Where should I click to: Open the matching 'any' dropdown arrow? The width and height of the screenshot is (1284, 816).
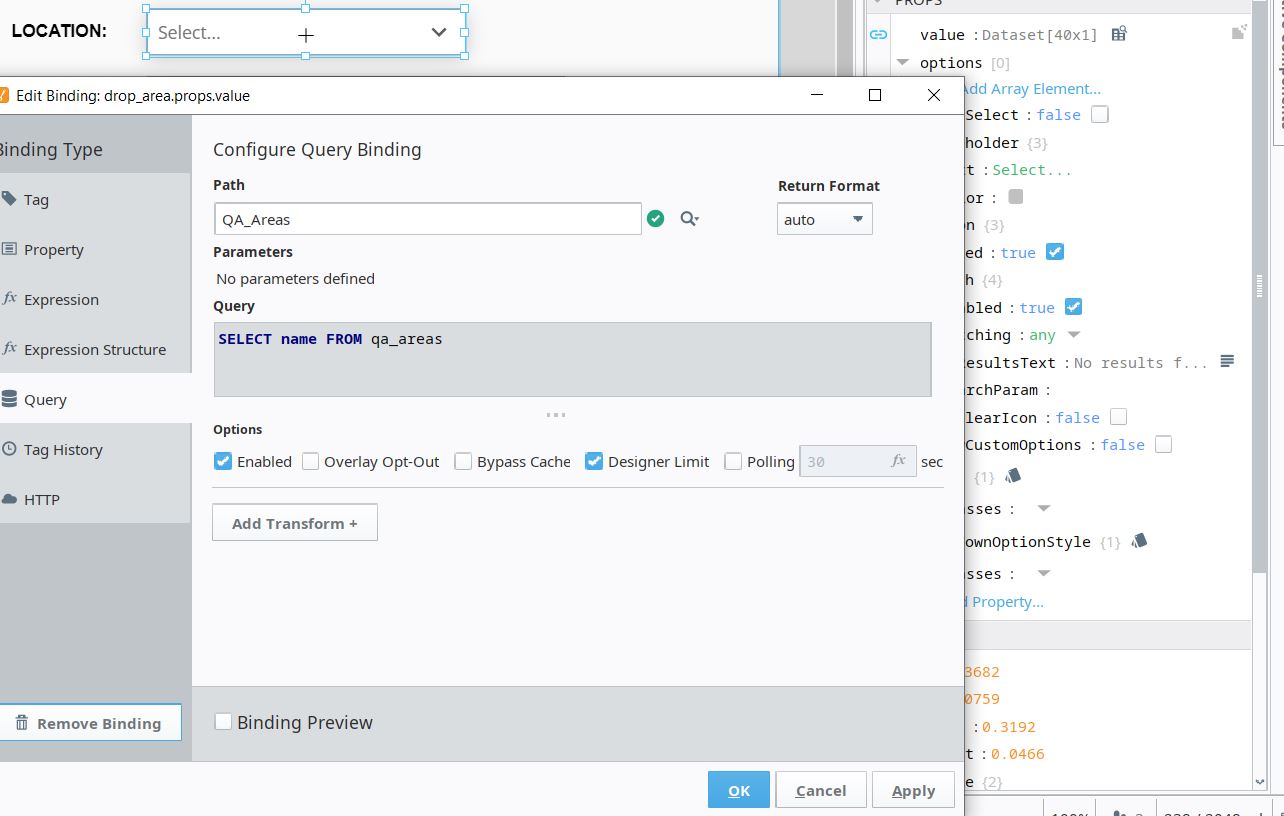(x=1074, y=334)
